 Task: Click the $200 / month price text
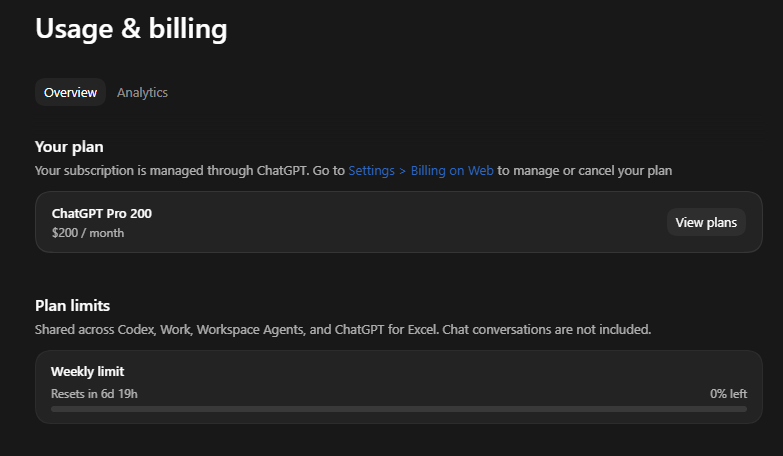point(88,233)
